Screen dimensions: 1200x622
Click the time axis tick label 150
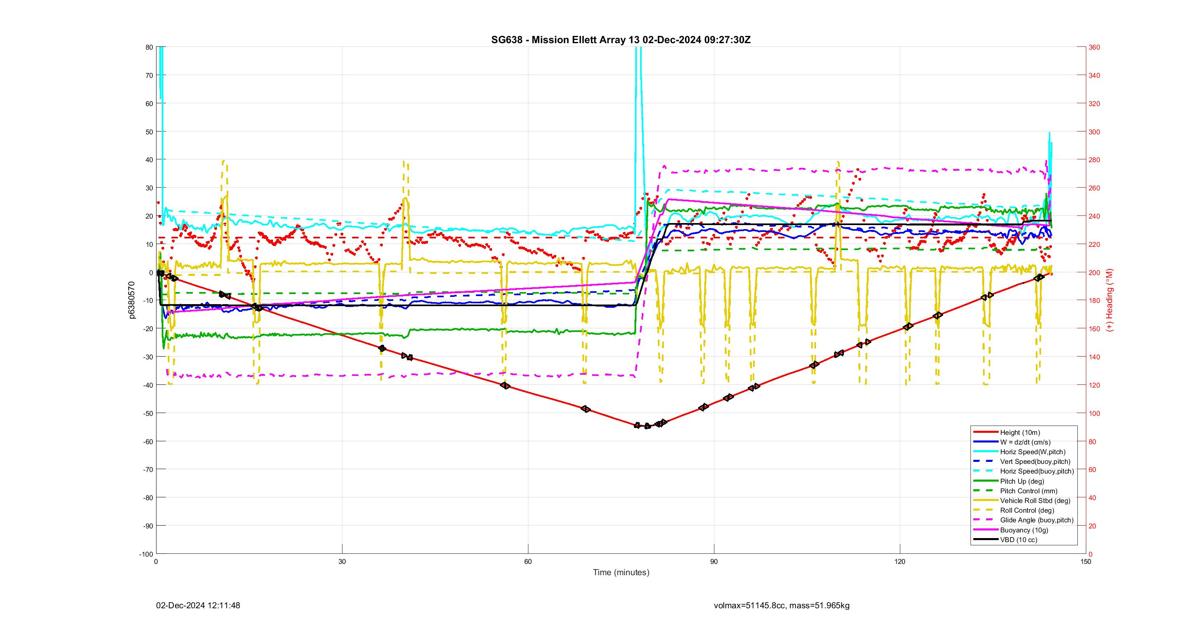pos(1086,562)
